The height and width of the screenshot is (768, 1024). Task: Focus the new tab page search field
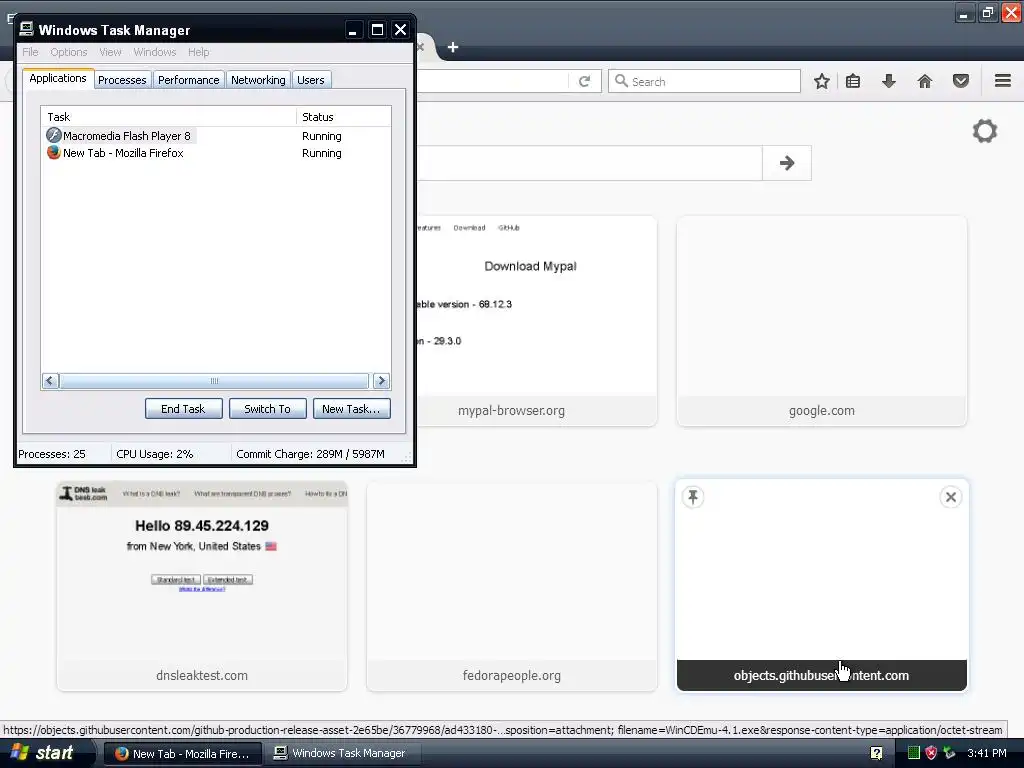tap(589, 163)
